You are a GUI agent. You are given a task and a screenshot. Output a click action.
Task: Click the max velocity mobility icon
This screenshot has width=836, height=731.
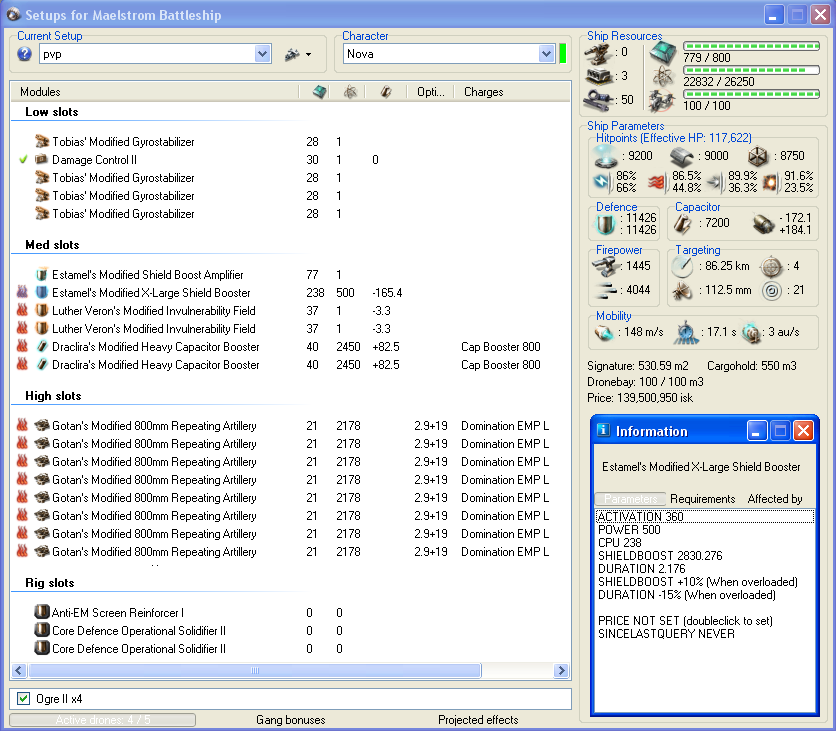(604, 332)
